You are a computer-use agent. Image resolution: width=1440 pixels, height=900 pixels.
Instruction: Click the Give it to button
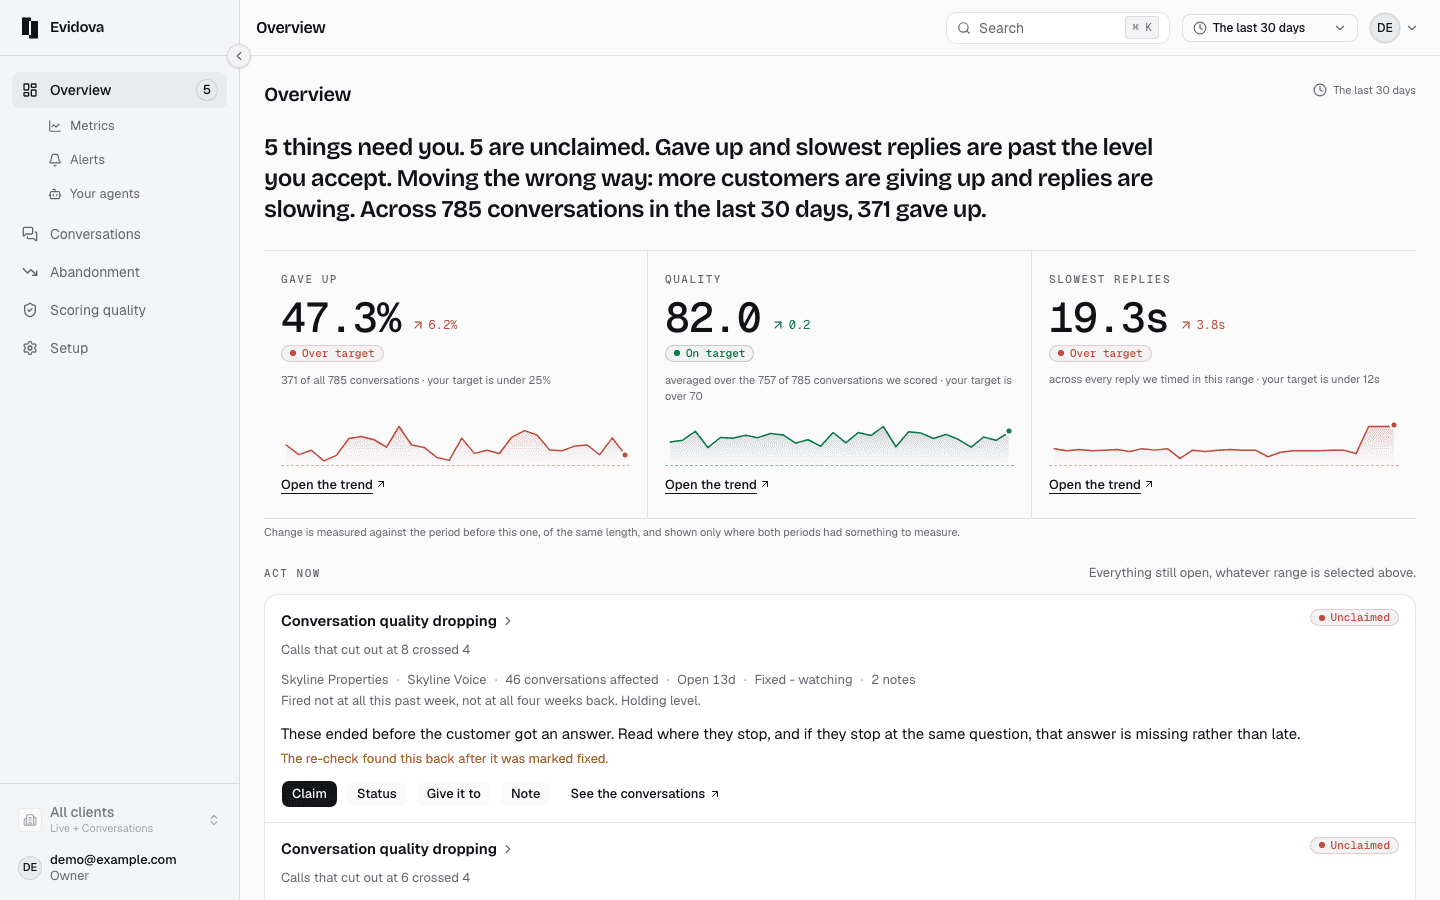click(x=454, y=794)
